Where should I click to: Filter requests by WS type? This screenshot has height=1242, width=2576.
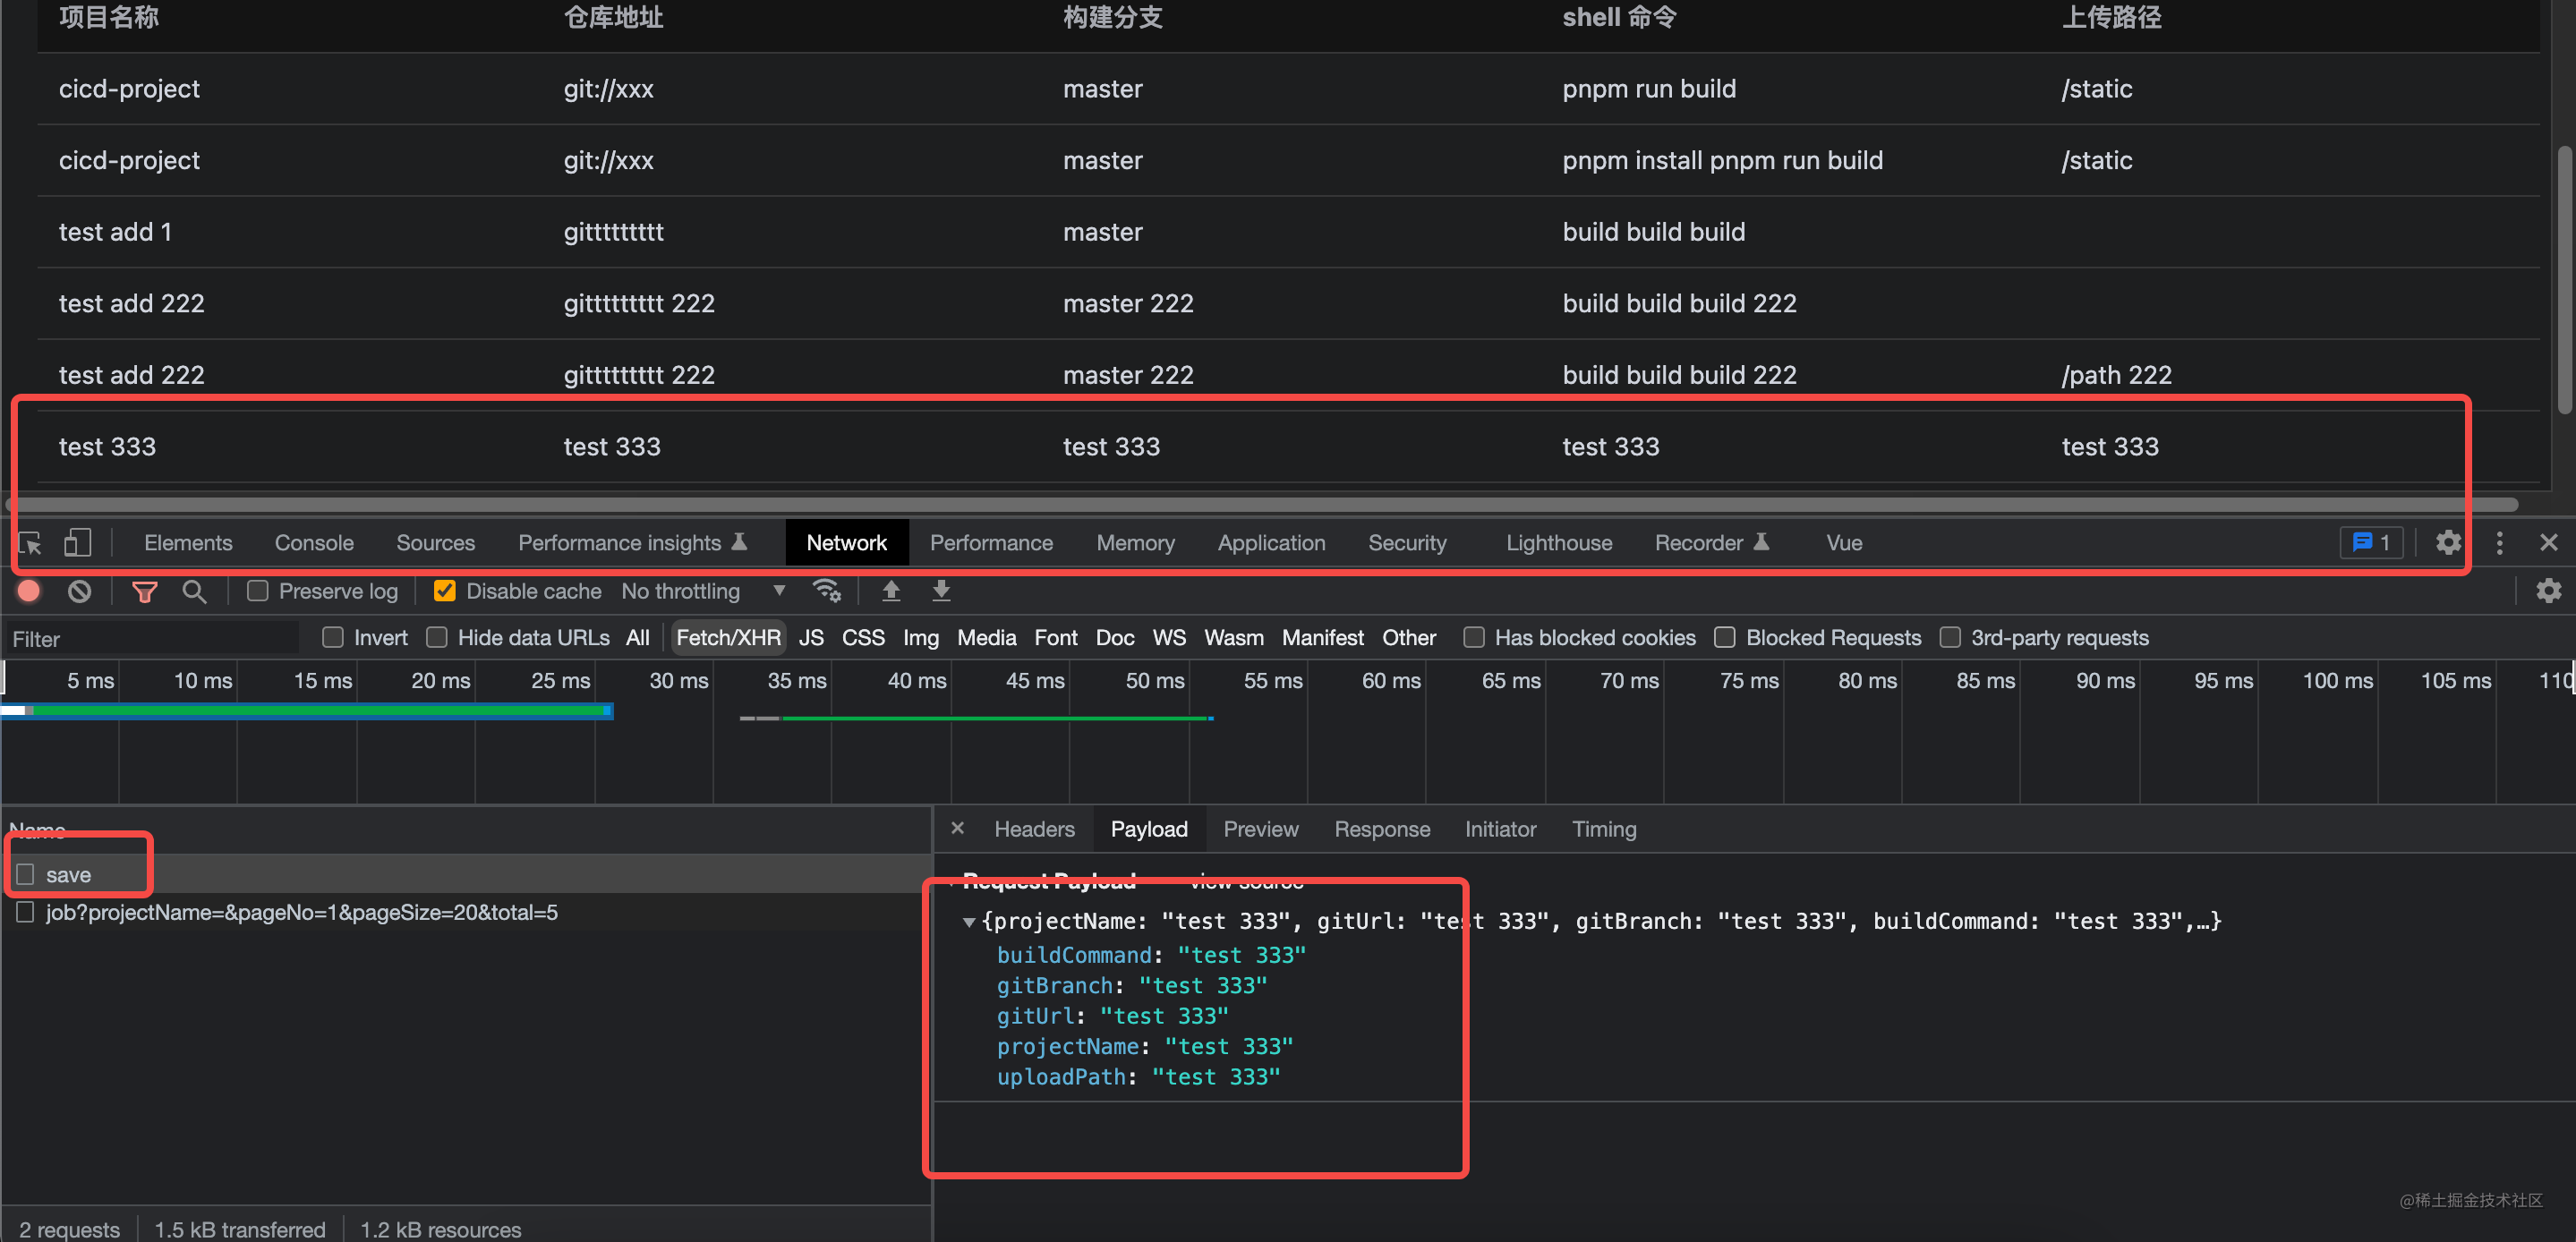[1169, 637]
